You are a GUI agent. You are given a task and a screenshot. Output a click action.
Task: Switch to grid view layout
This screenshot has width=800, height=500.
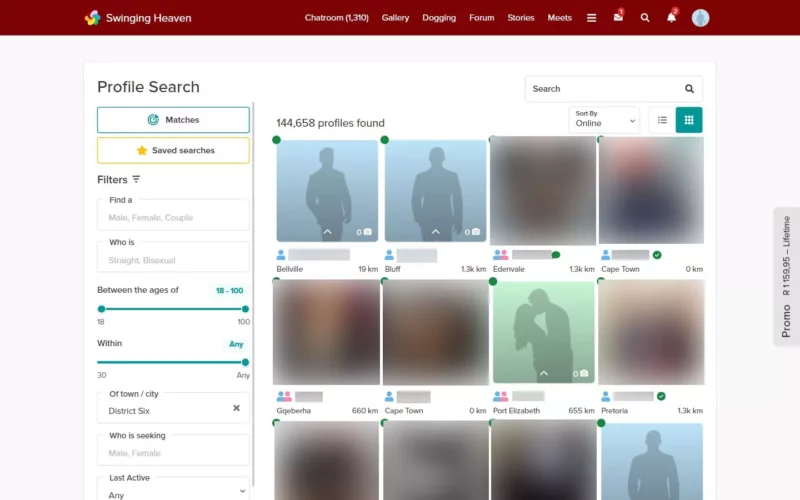coord(689,120)
